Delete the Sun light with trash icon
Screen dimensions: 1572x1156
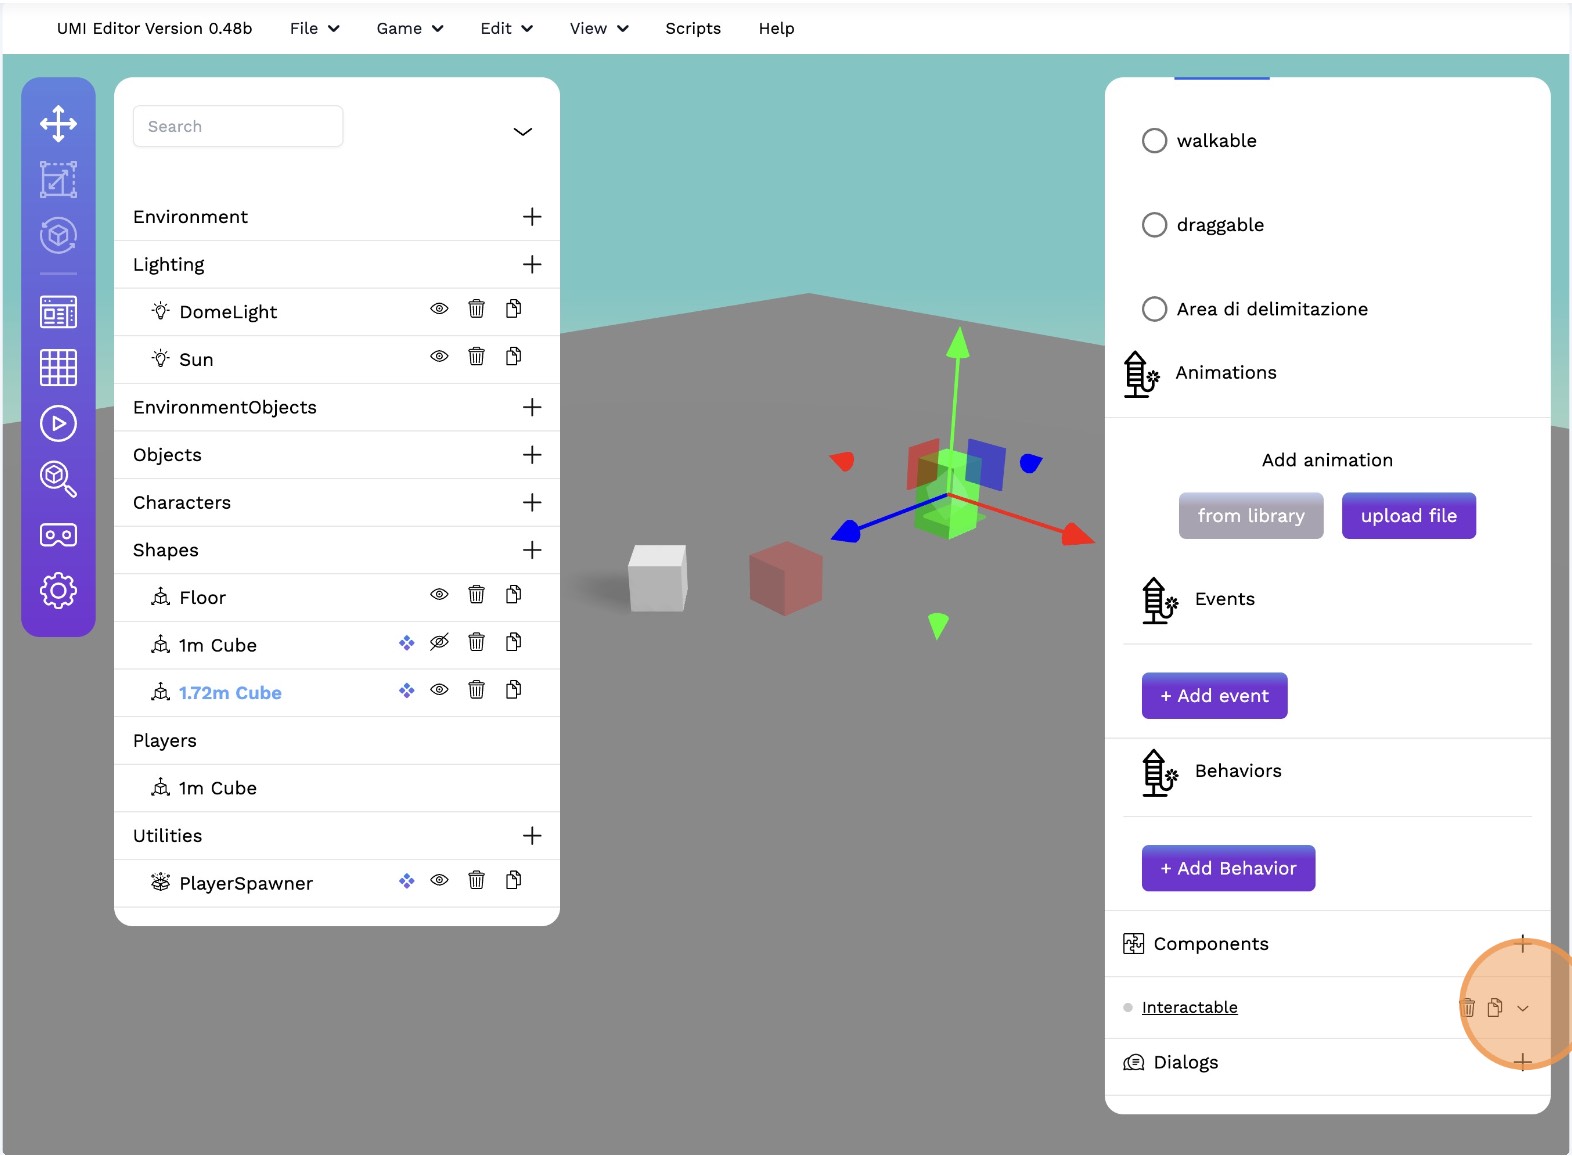[x=476, y=357]
